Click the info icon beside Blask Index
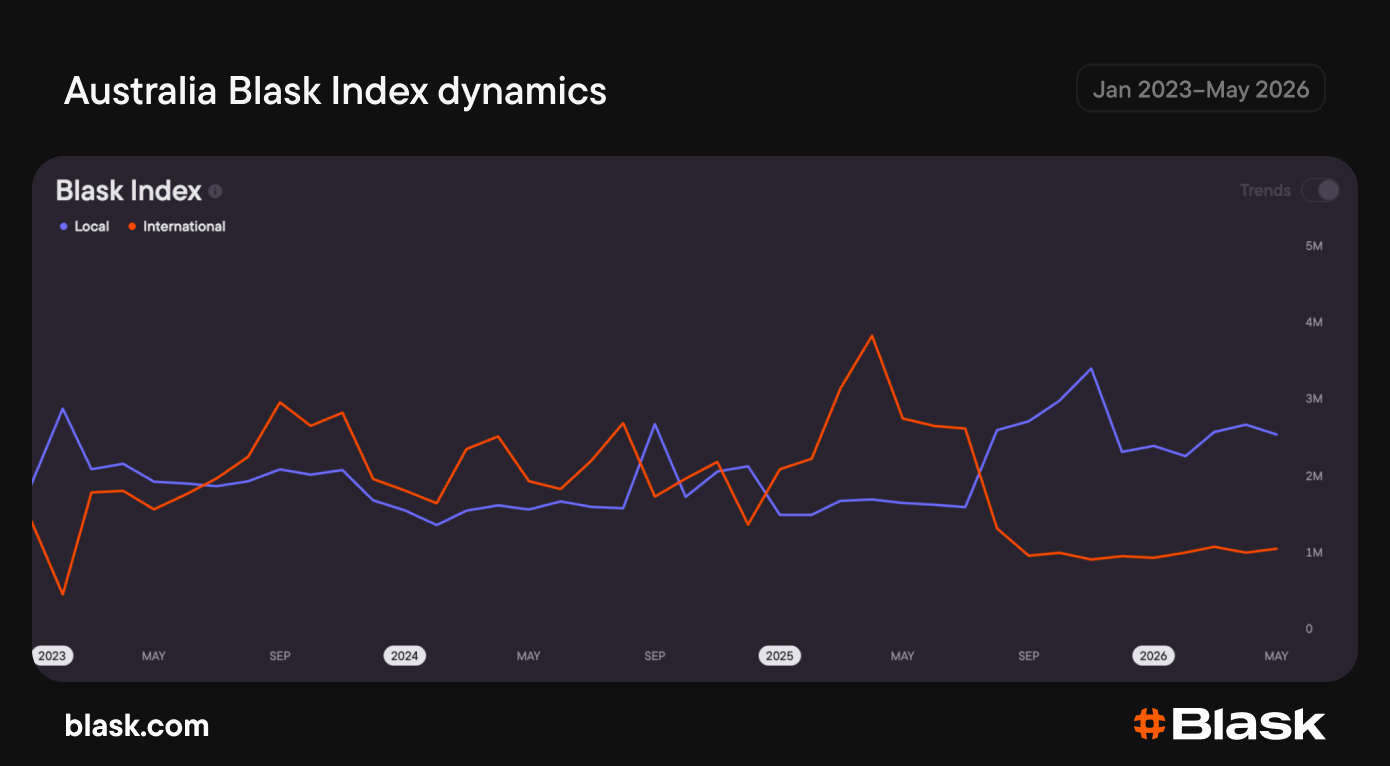The width and height of the screenshot is (1390, 766). click(215, 191)
